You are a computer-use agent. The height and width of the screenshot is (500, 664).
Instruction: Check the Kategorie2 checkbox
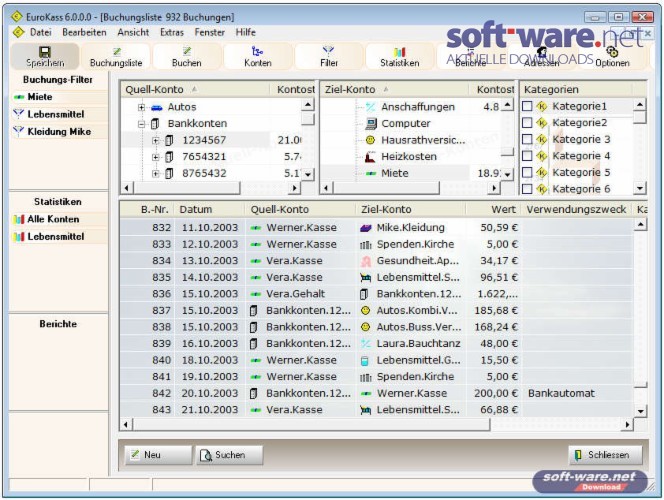527,123
